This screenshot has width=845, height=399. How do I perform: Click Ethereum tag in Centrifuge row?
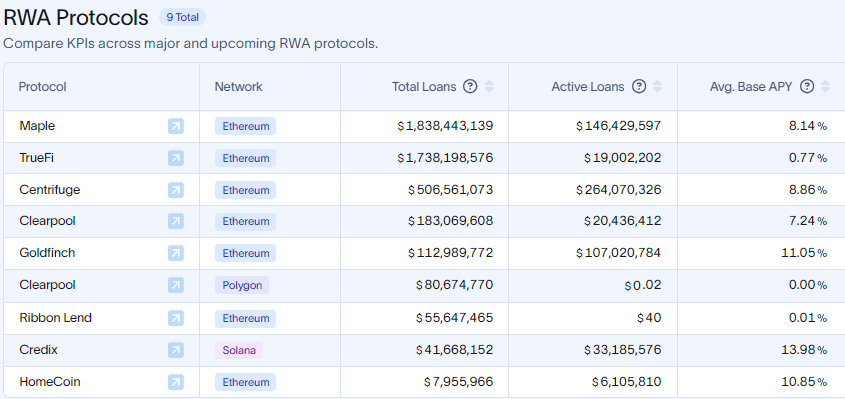pyautogui.click(x=245, y=190)
